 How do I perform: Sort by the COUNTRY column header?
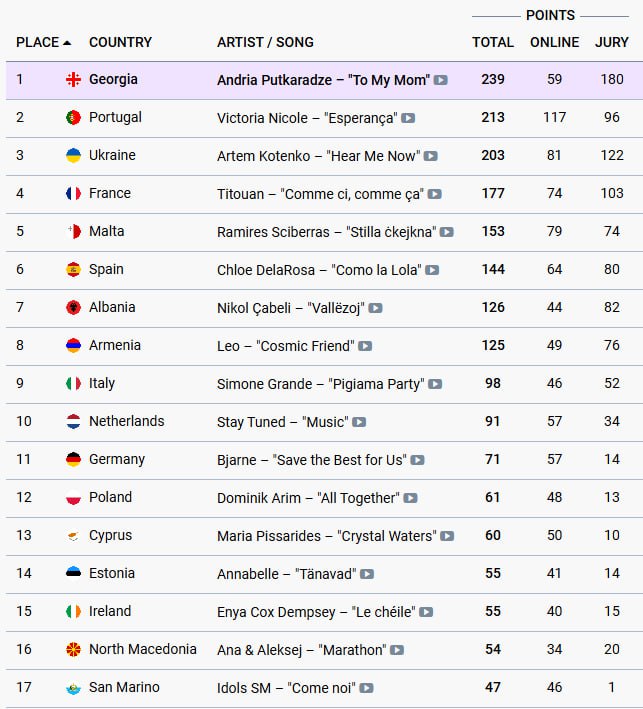[x=120, y=42]
